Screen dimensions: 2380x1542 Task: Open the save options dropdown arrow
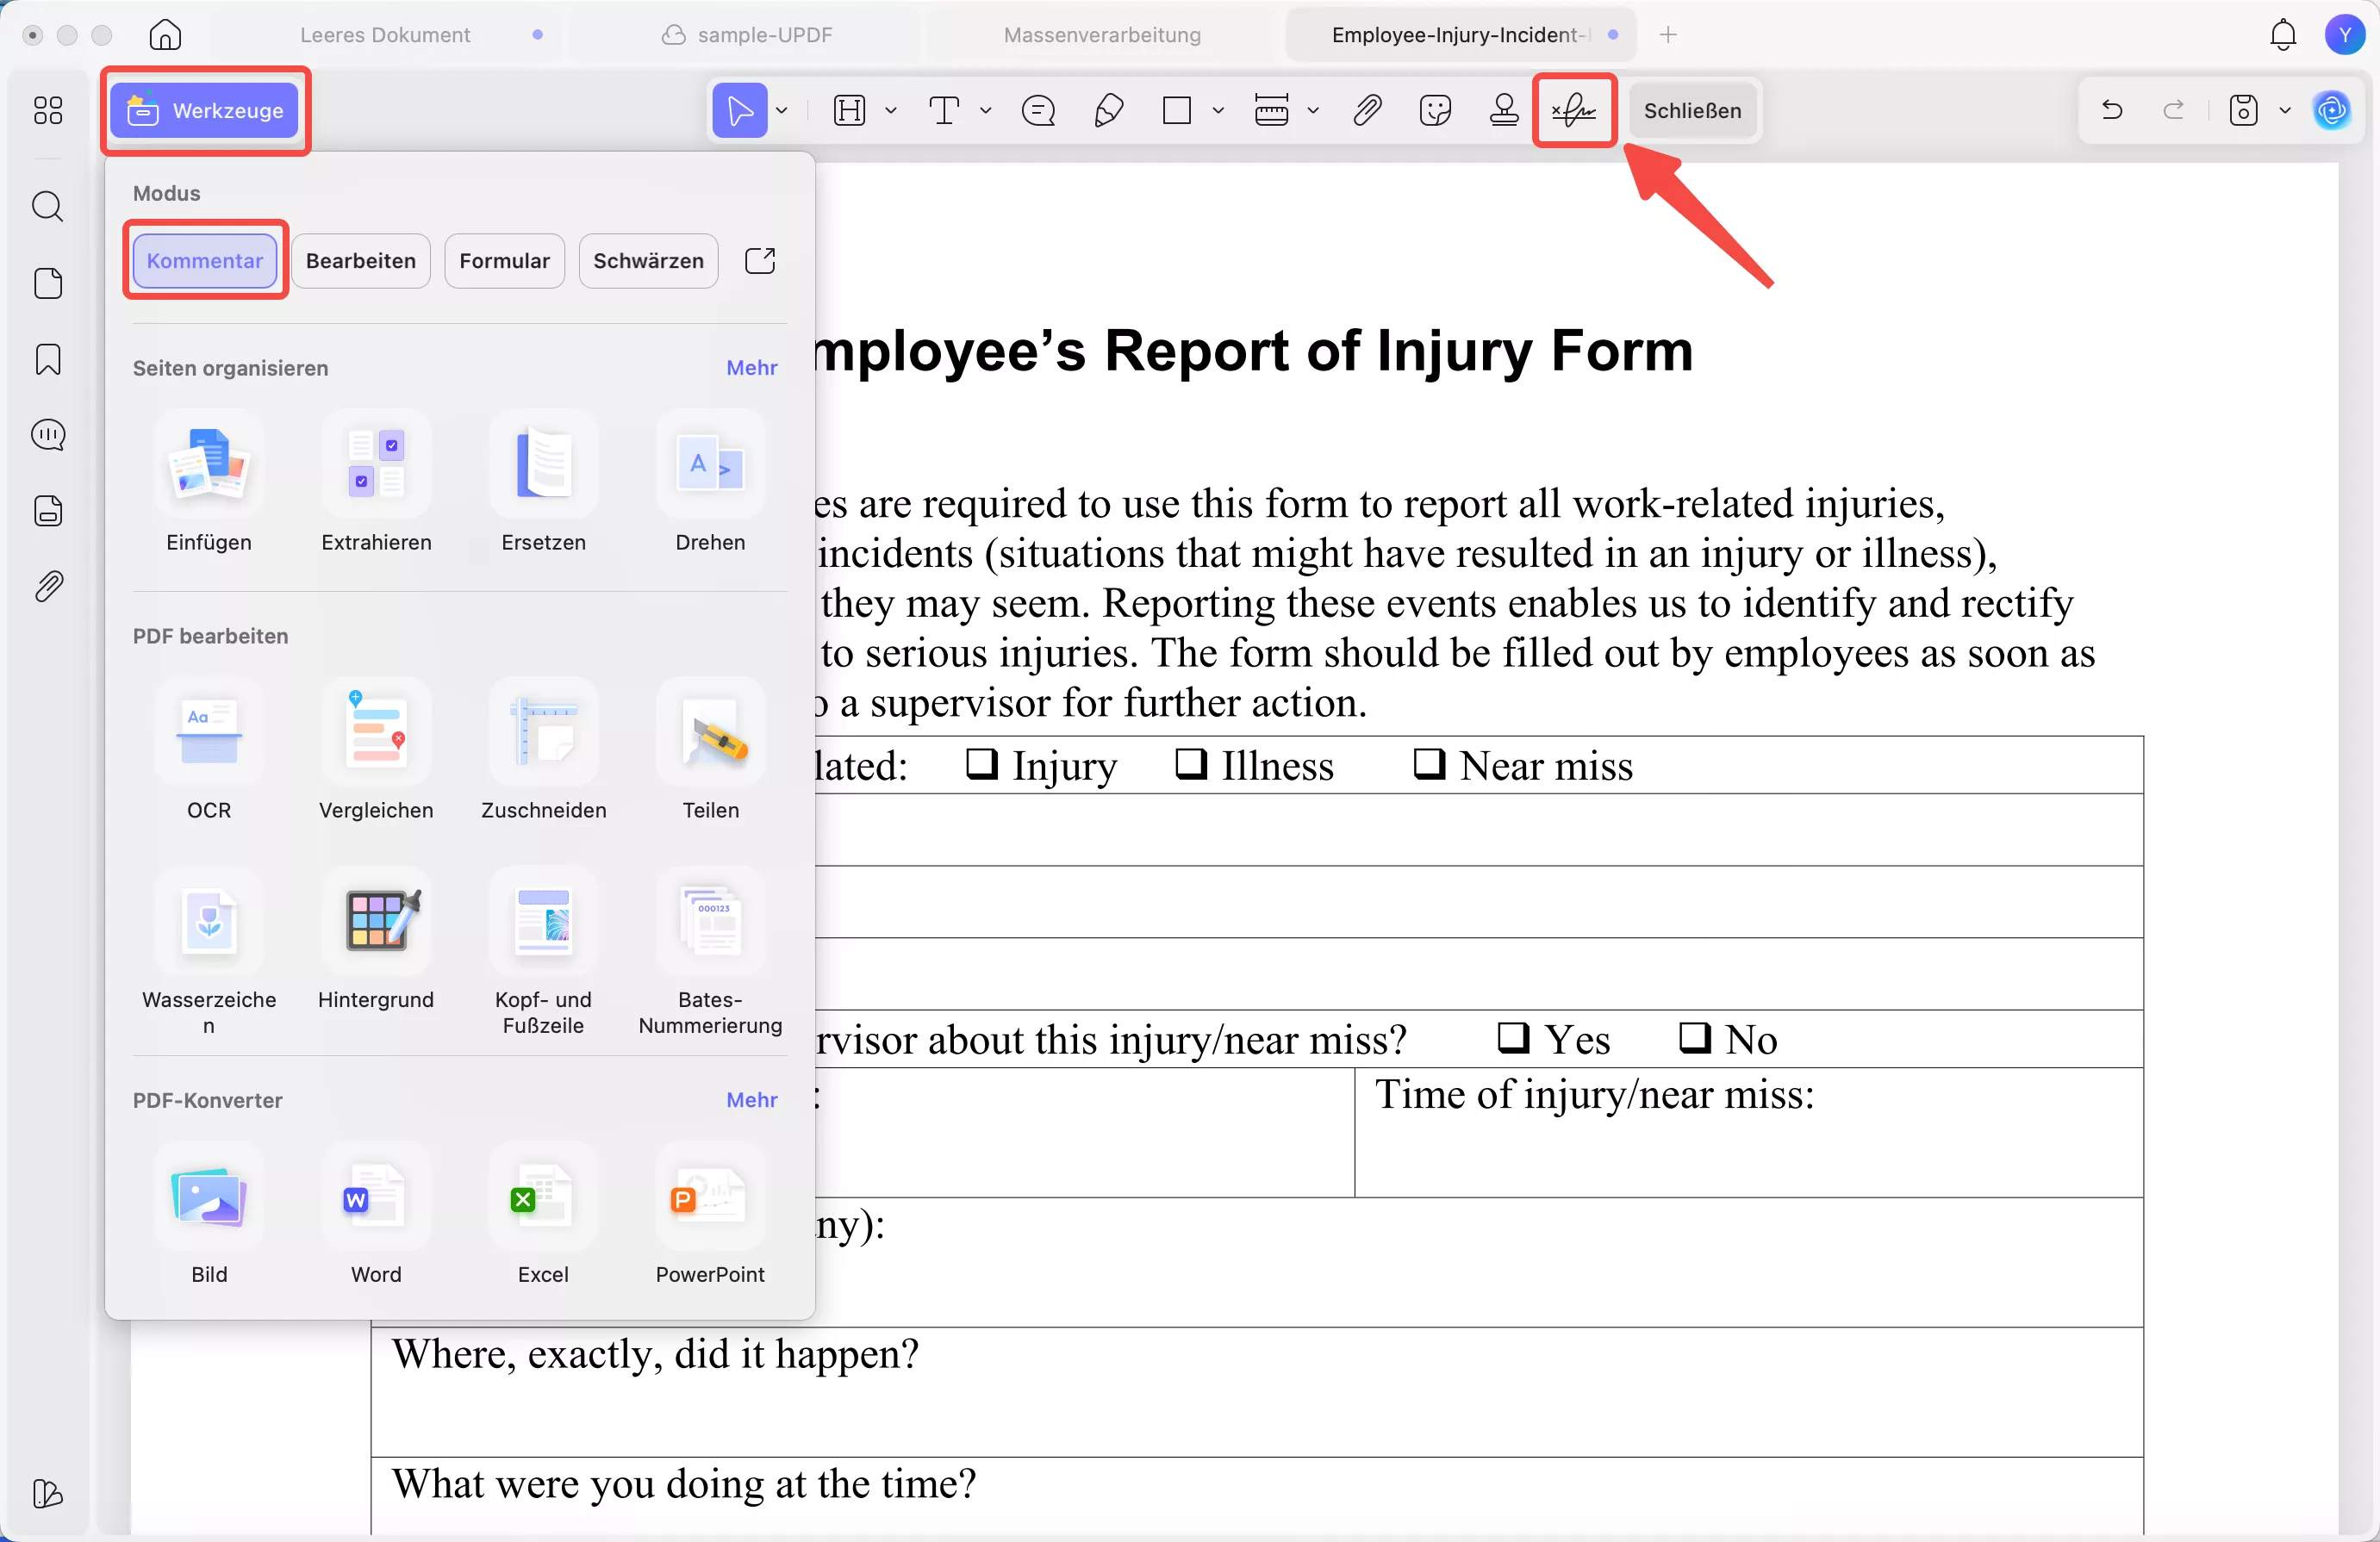[x=2285, y=110]
